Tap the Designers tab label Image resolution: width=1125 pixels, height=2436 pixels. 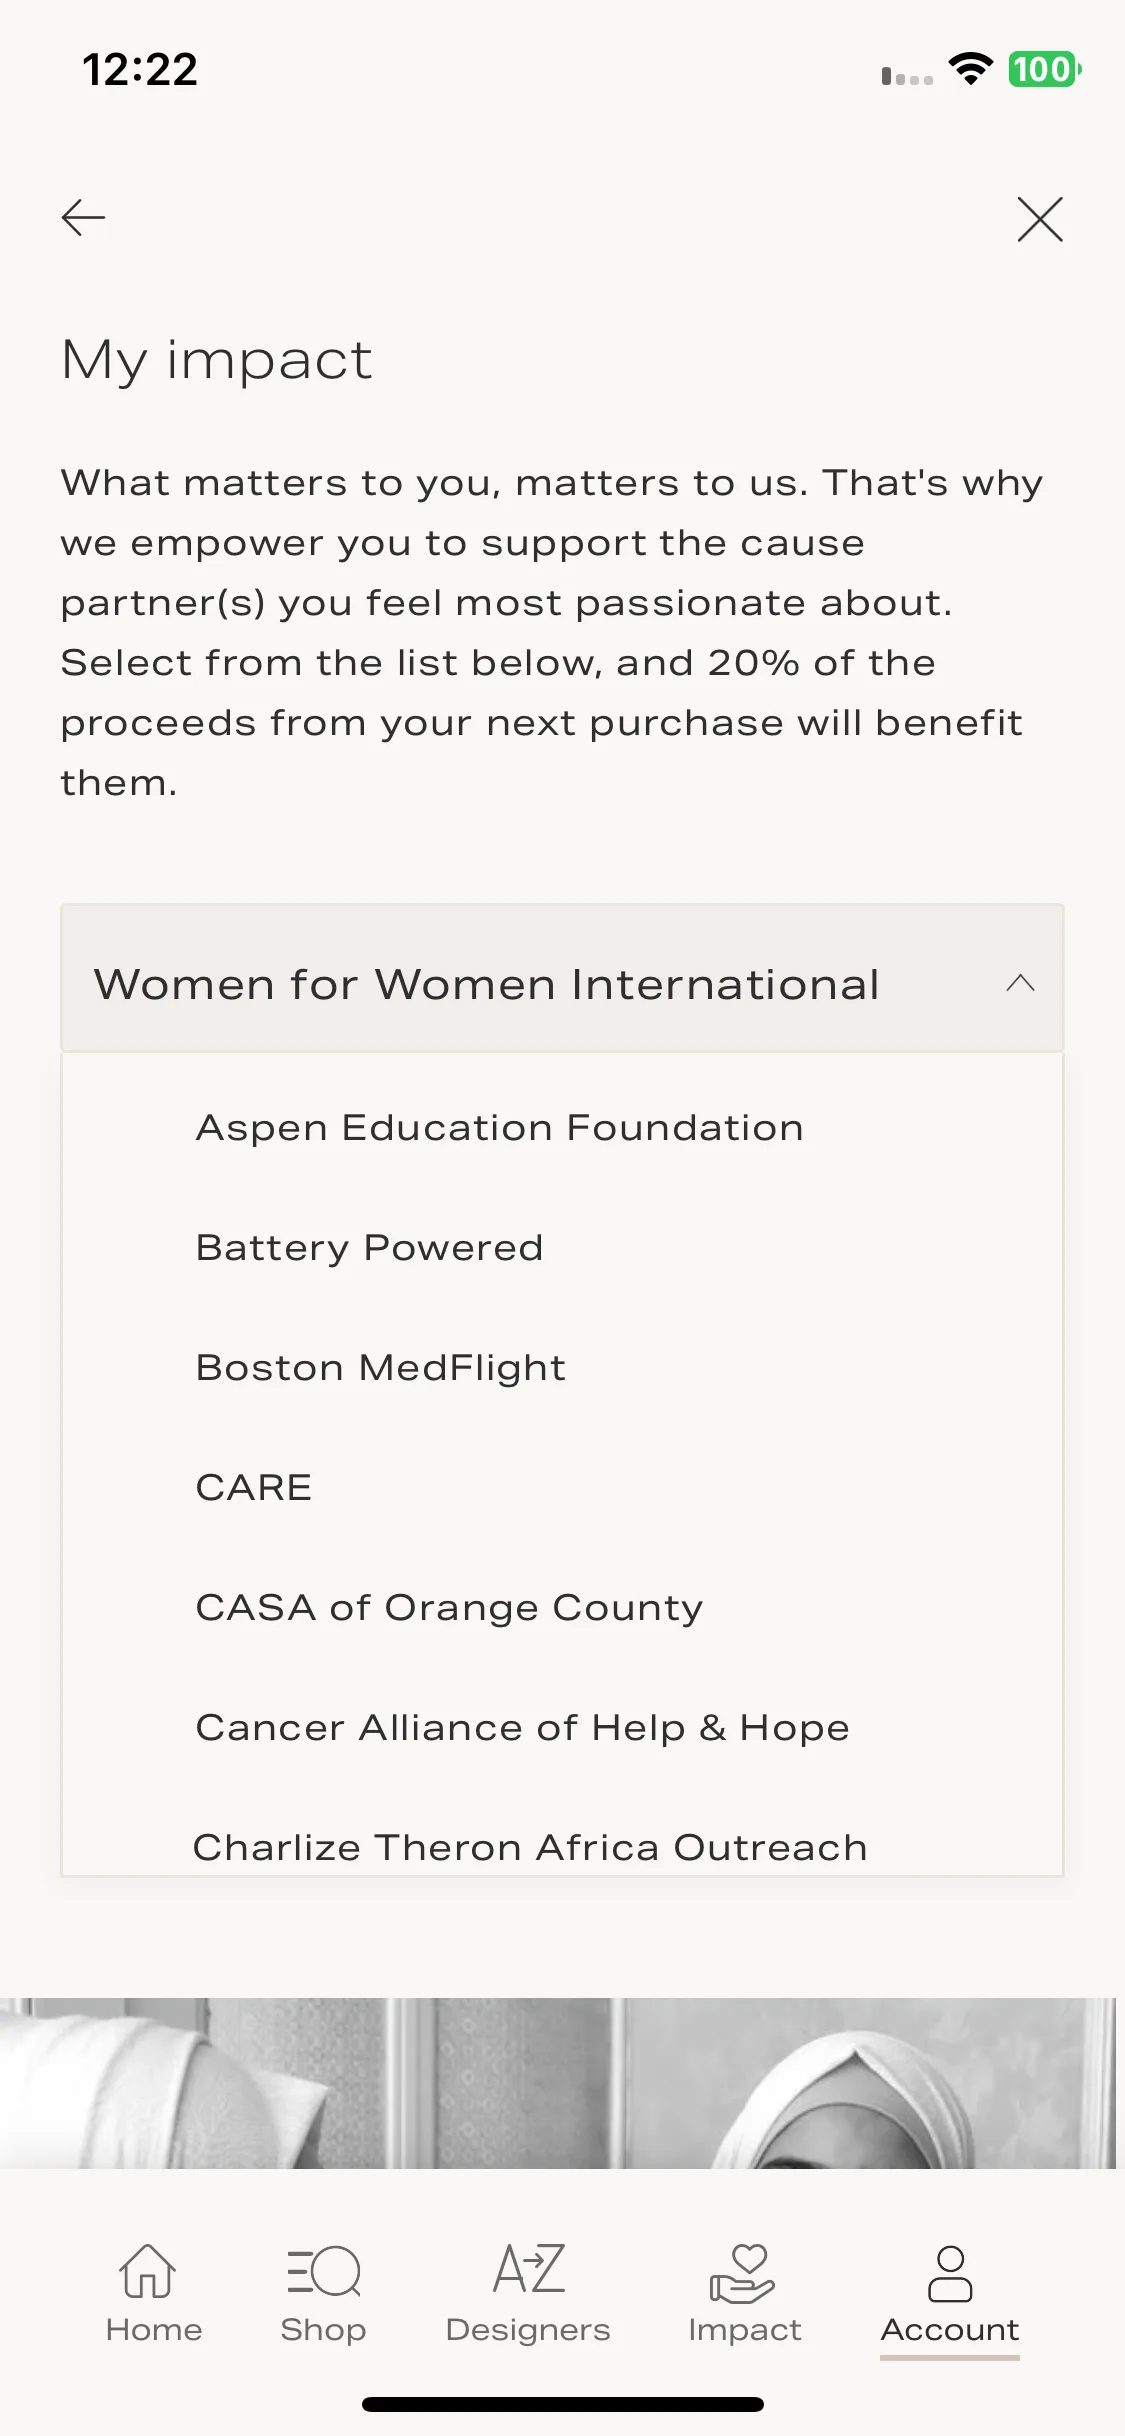click(528, 2330)
